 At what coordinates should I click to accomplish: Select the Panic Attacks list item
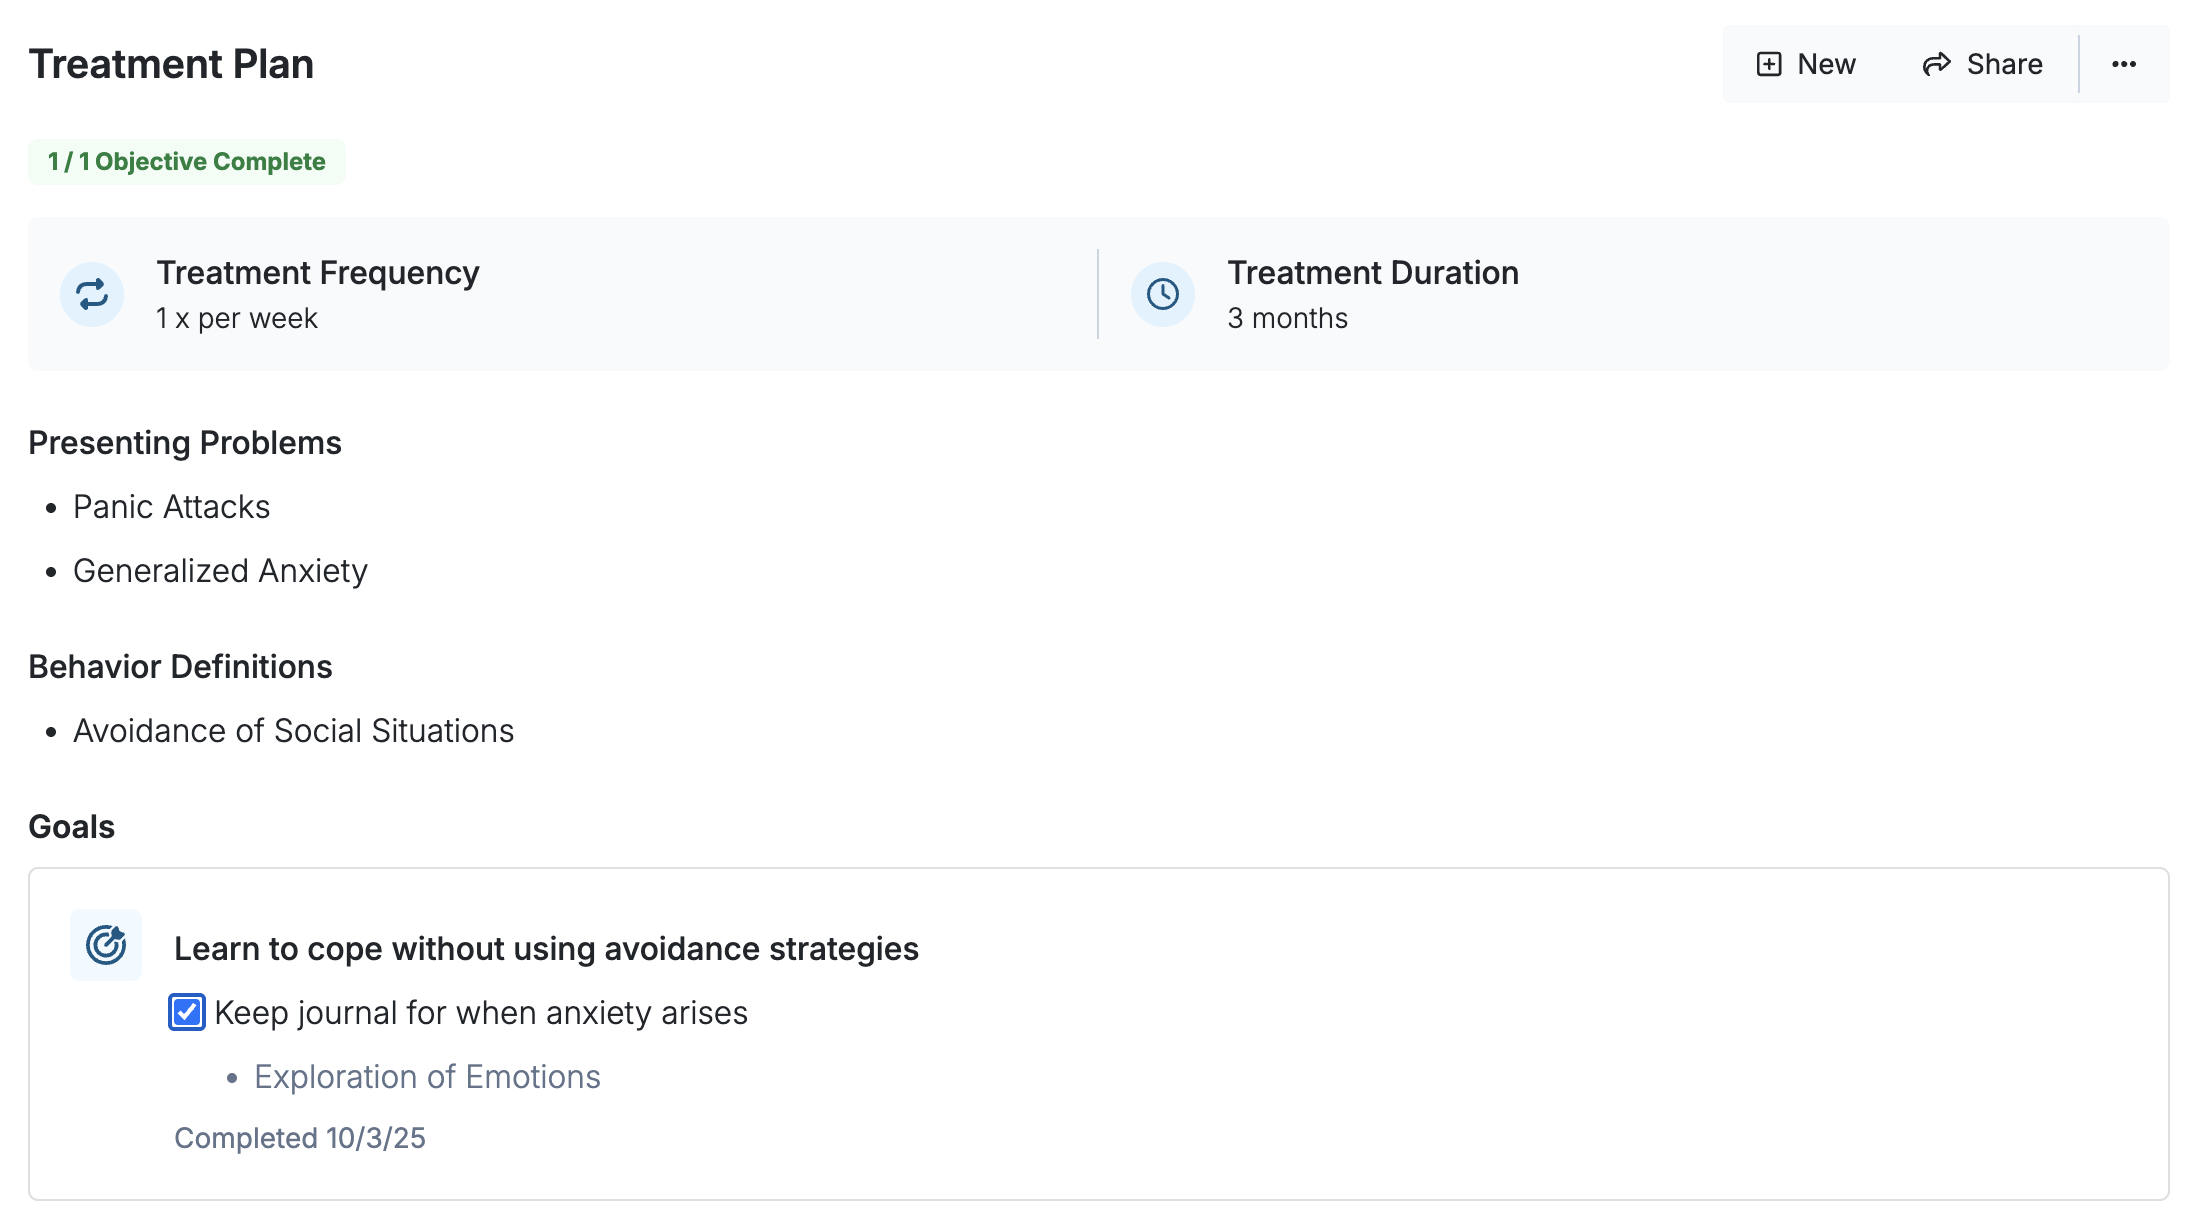(x=171, y=507)
